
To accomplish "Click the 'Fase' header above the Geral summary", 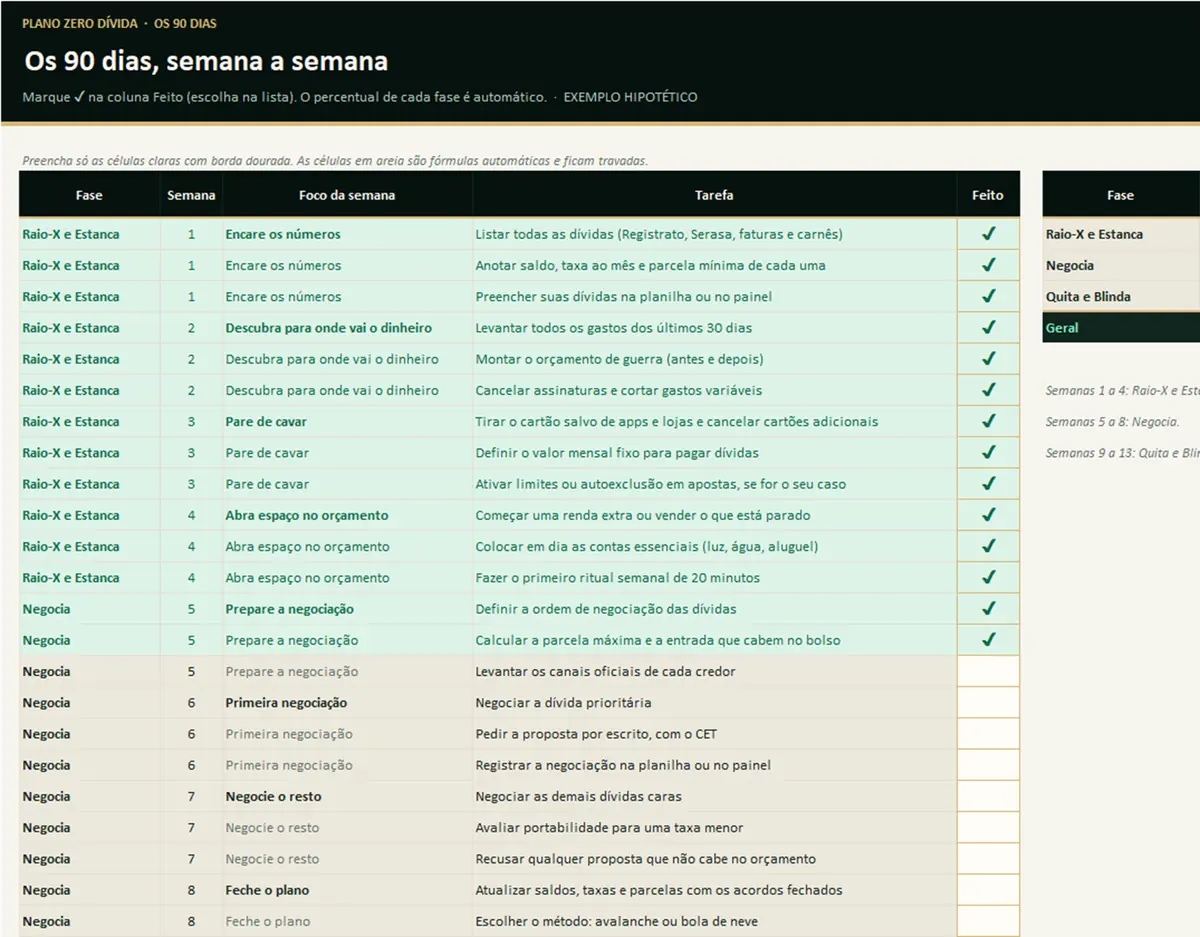I will [x=1120, y=195].
